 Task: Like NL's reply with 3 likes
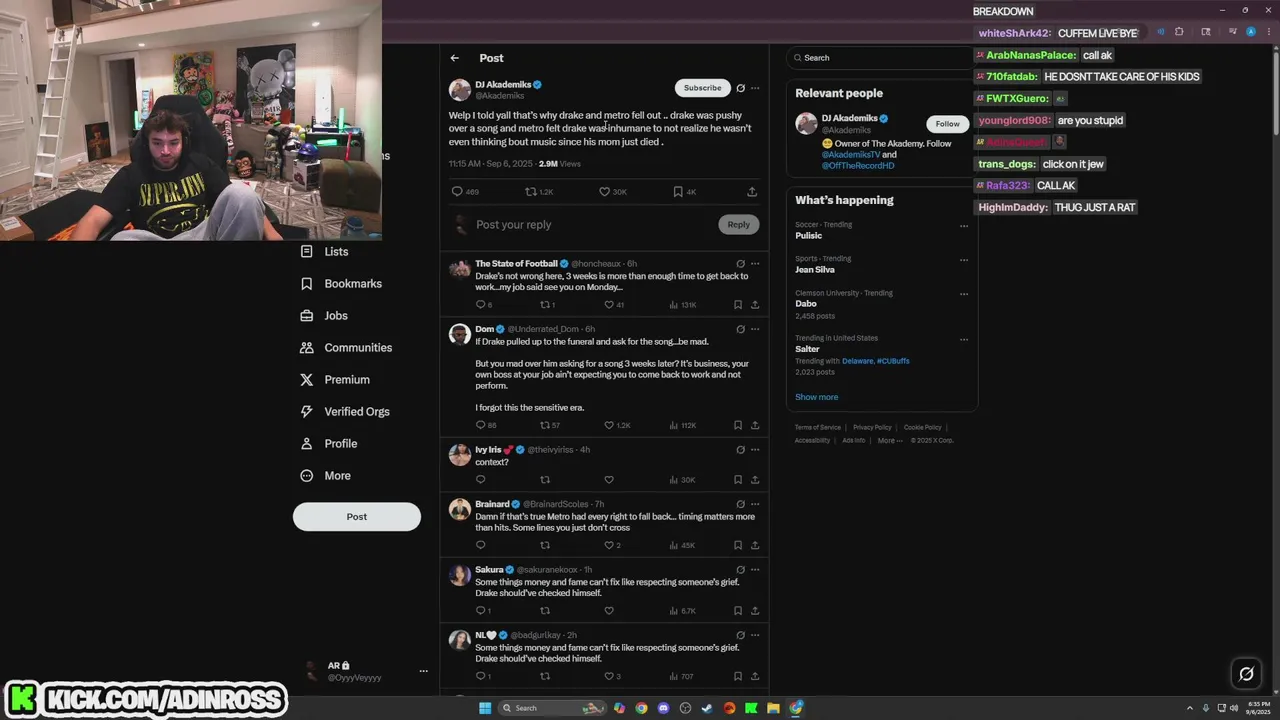(608, 676)
